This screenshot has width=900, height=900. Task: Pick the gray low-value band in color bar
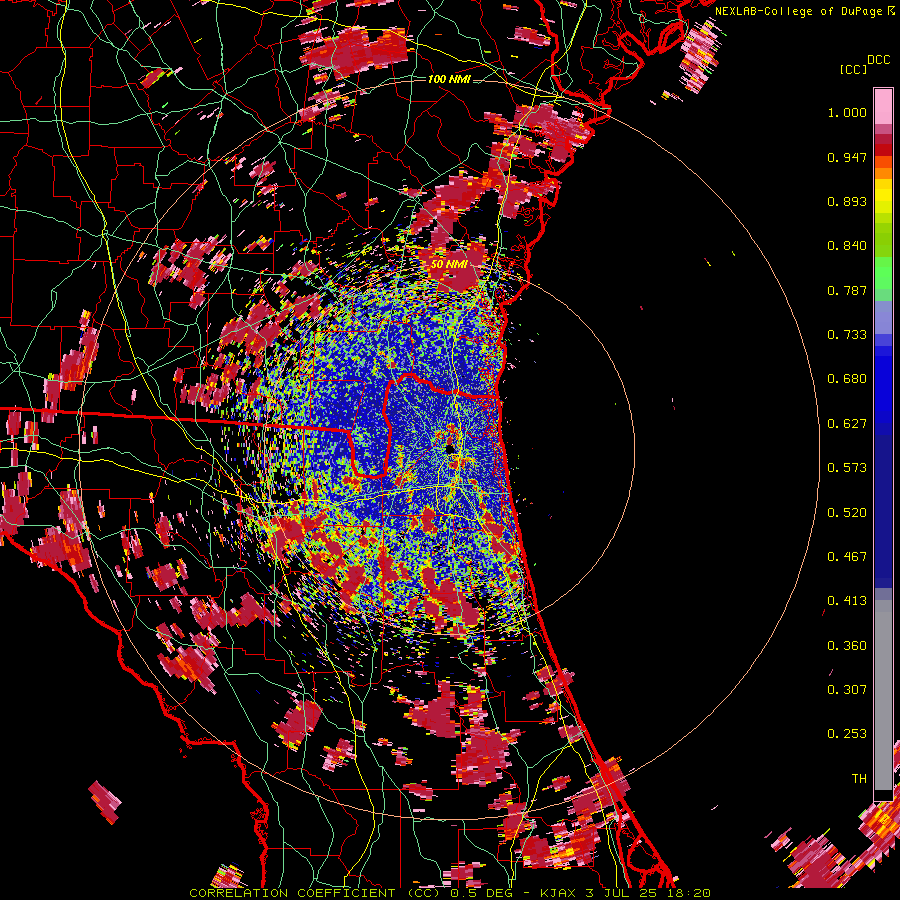point(883,695)
